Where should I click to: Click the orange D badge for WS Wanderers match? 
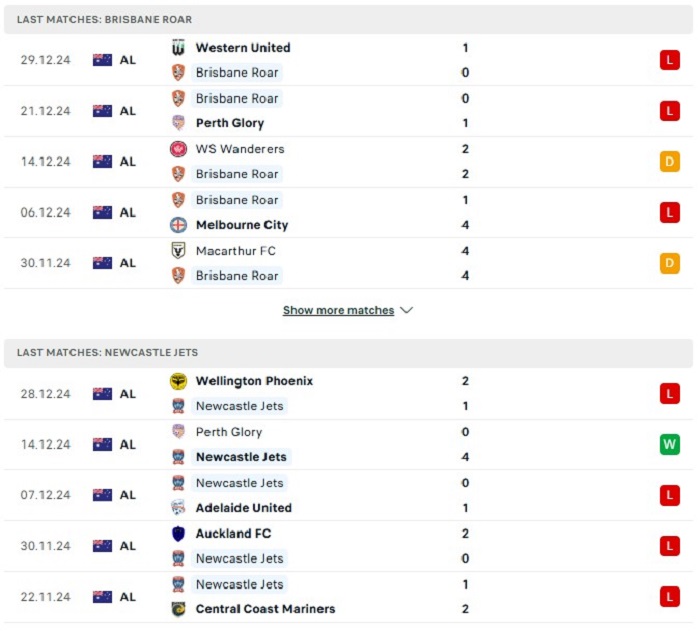[670, 162]
